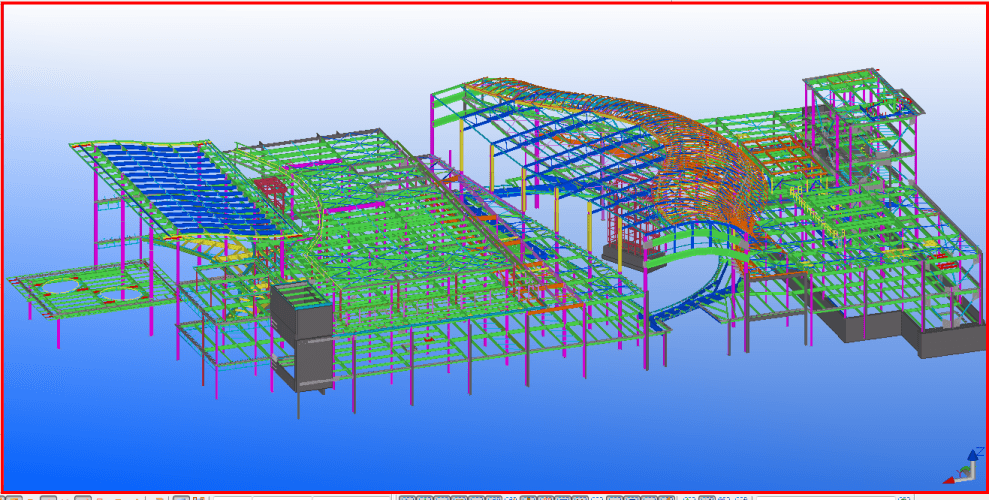Select the curved blue beam beneath the arch
Screen dimensions: 989x500
[x=690, y=300]
